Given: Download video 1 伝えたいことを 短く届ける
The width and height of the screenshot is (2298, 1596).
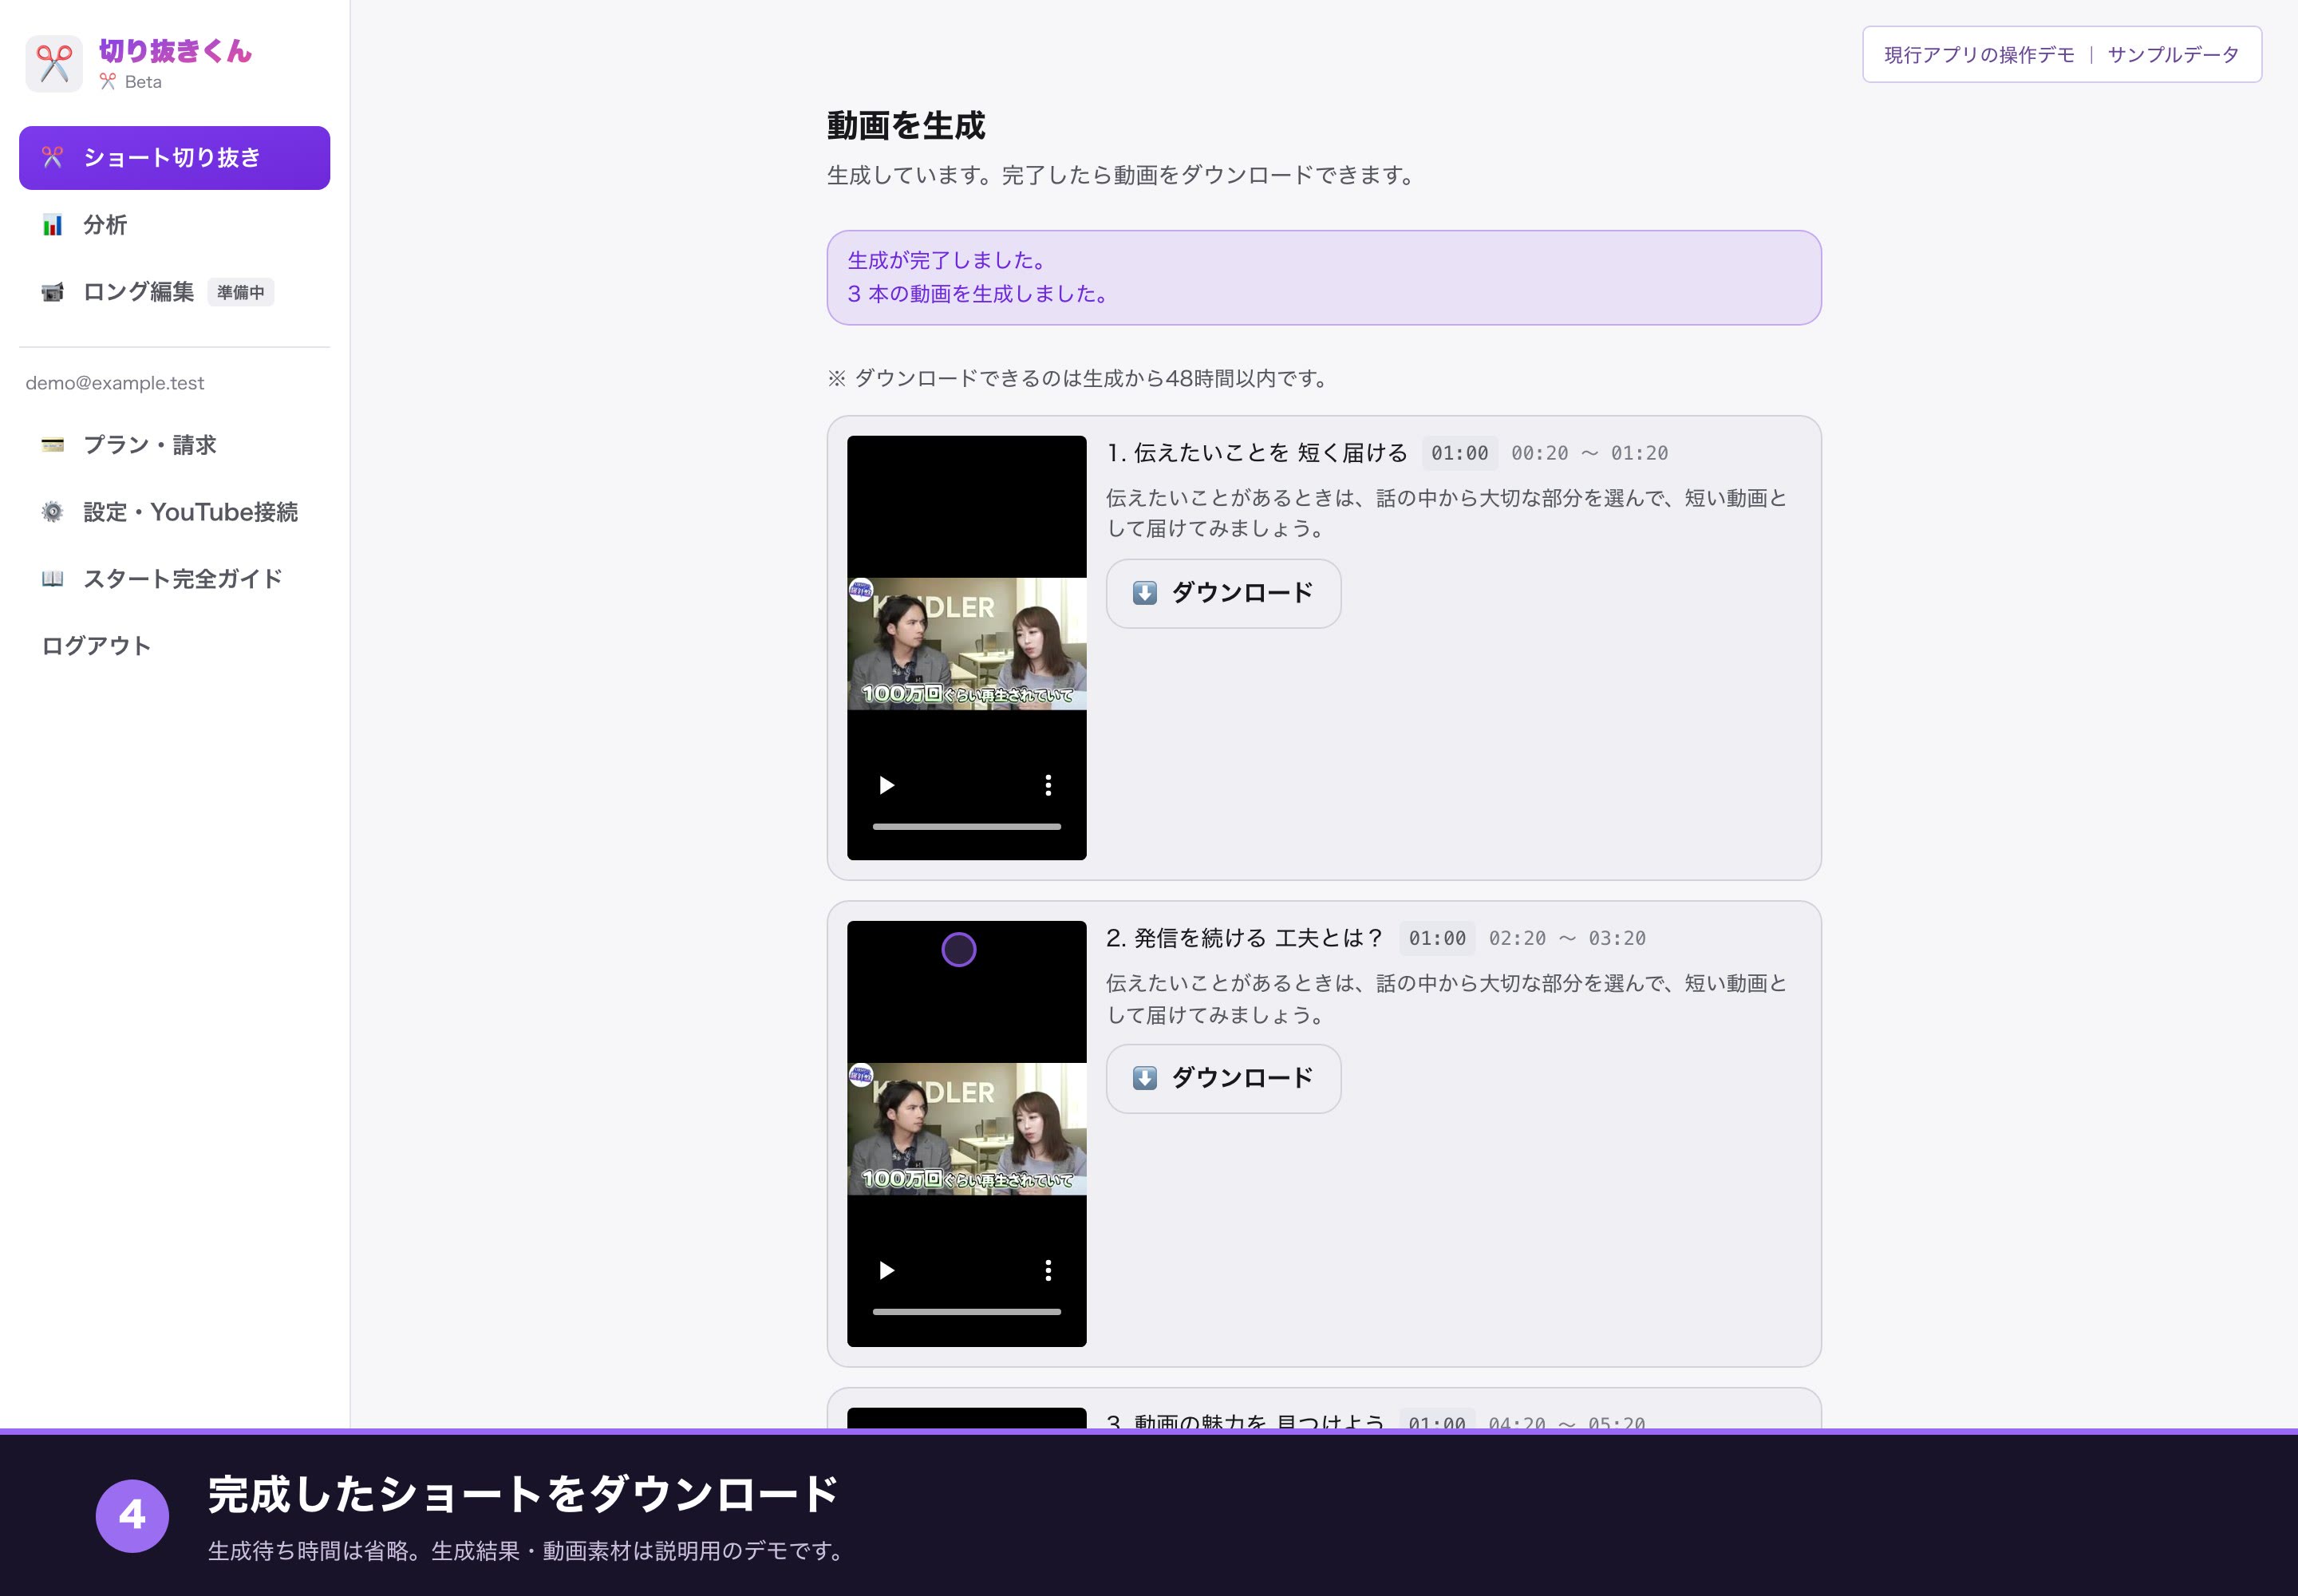Looking at the screenshot, I should click(x=1223, y=593).
